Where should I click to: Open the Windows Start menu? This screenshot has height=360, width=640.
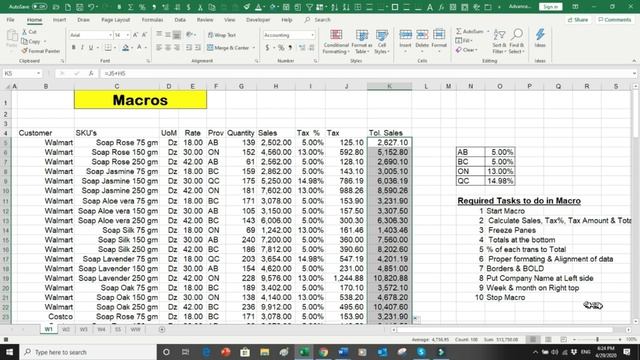pos(9,352)
